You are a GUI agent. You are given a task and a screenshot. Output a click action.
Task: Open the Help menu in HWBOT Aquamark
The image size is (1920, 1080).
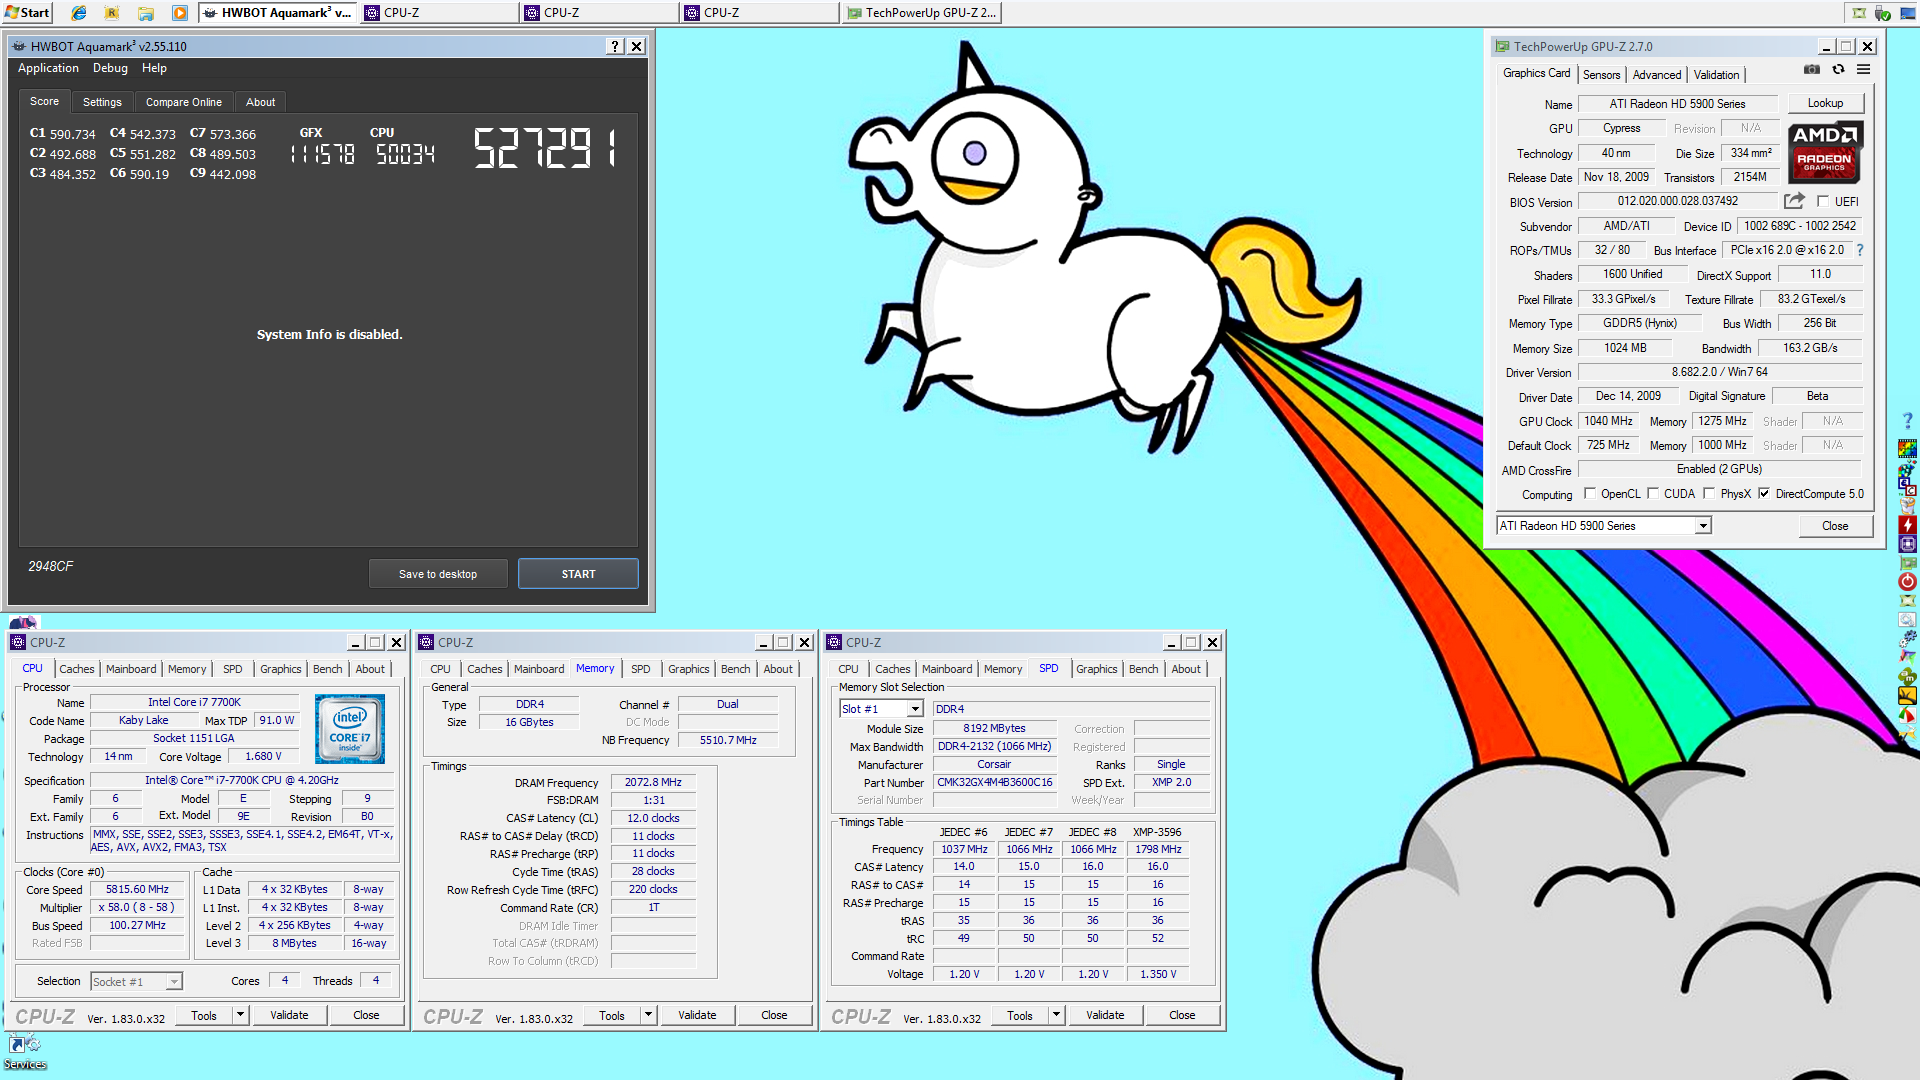154,68
